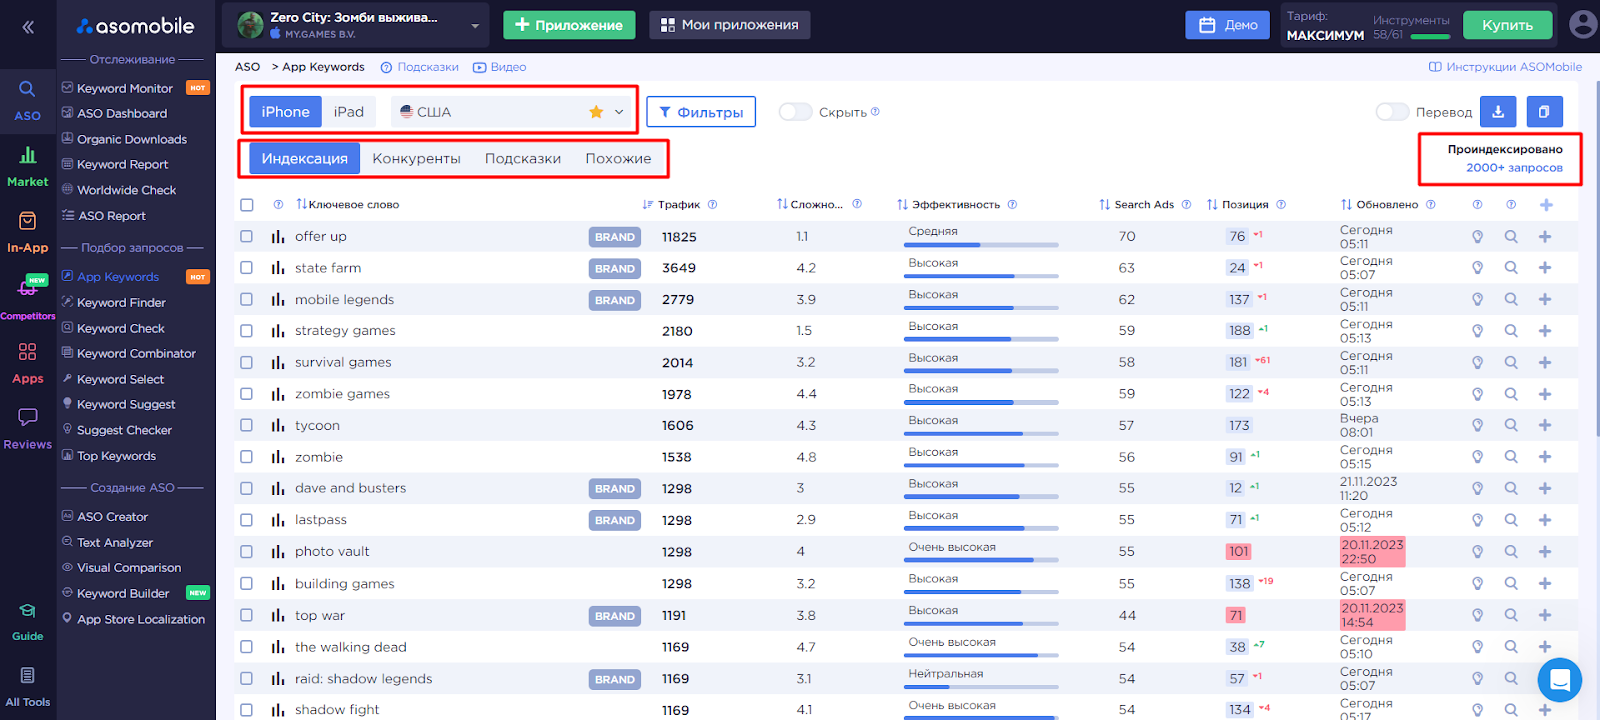Open chart icon for zombie games row

pyautogui.click(x=277, y=394)
